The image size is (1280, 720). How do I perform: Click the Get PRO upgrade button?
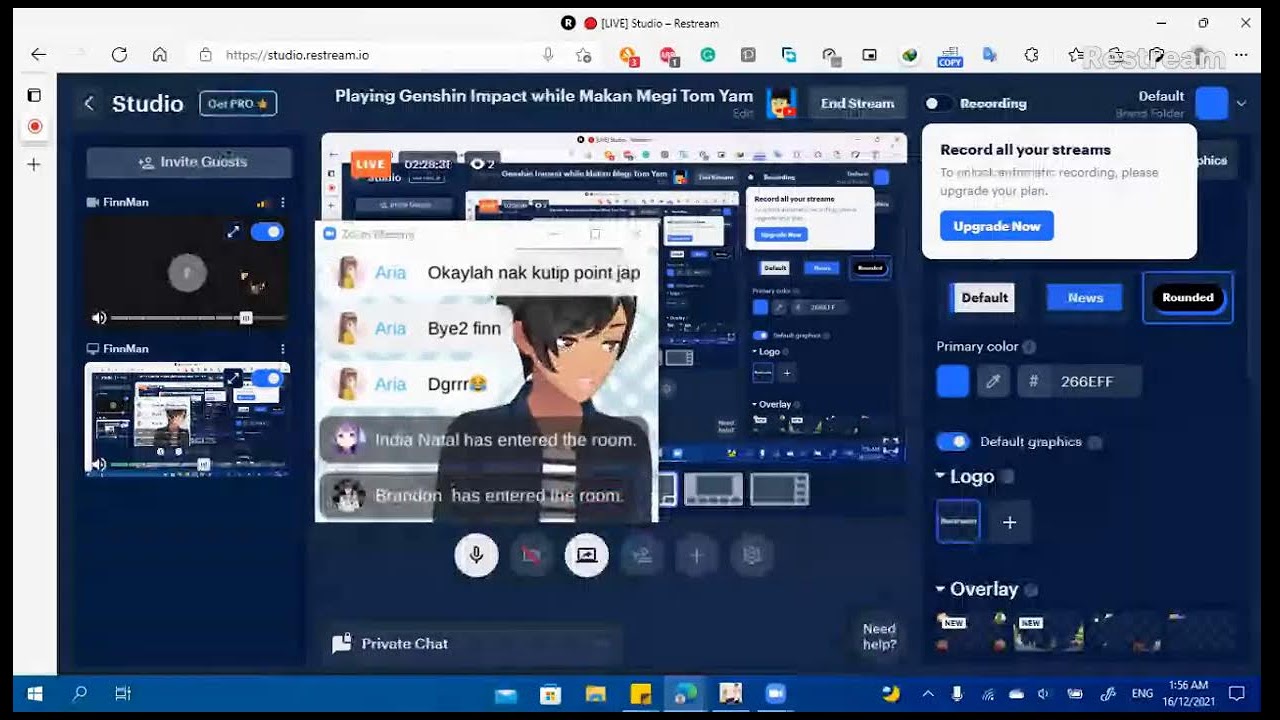point(237,103)
